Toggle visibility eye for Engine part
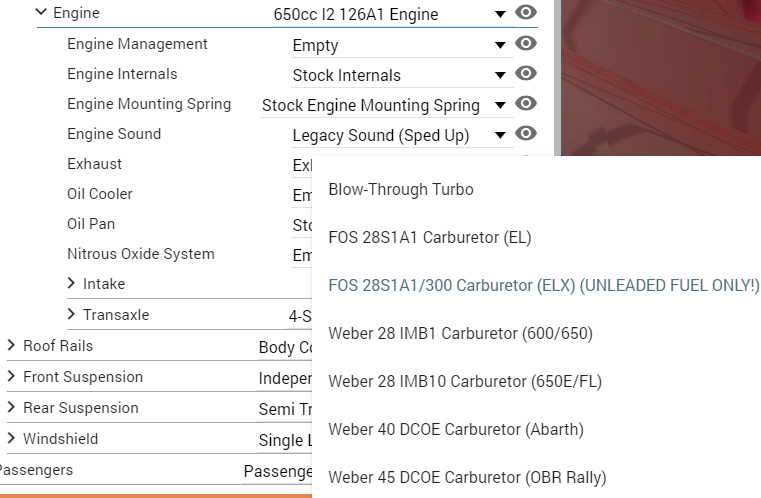Viewport: 761px width, 498px height. point(526,12)
